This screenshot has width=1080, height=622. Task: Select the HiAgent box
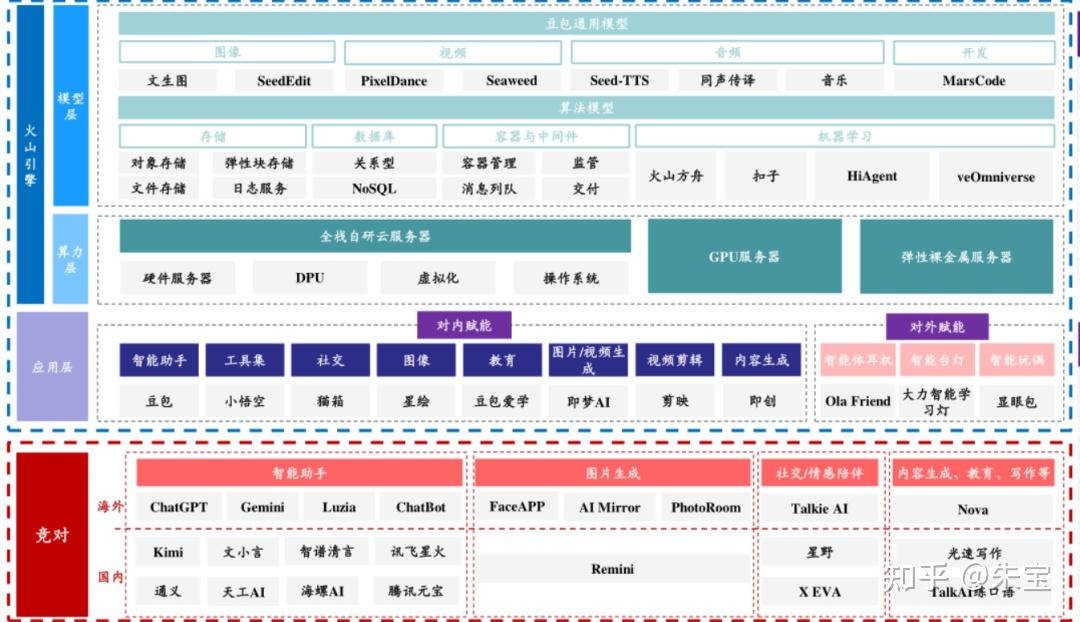[872, 176]
